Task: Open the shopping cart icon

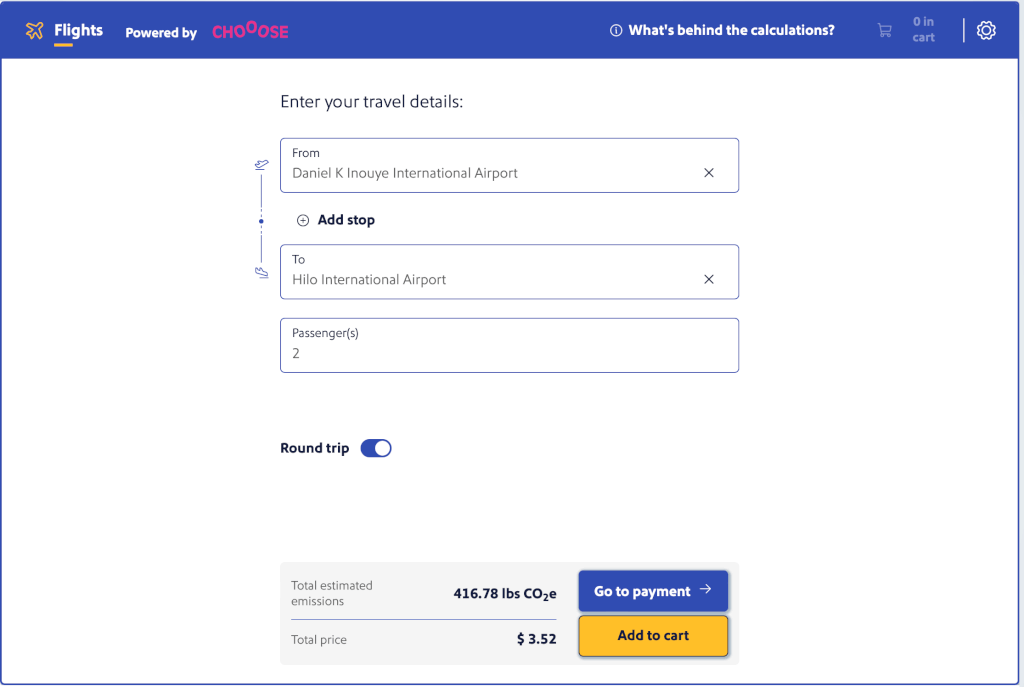Action: 884,30
